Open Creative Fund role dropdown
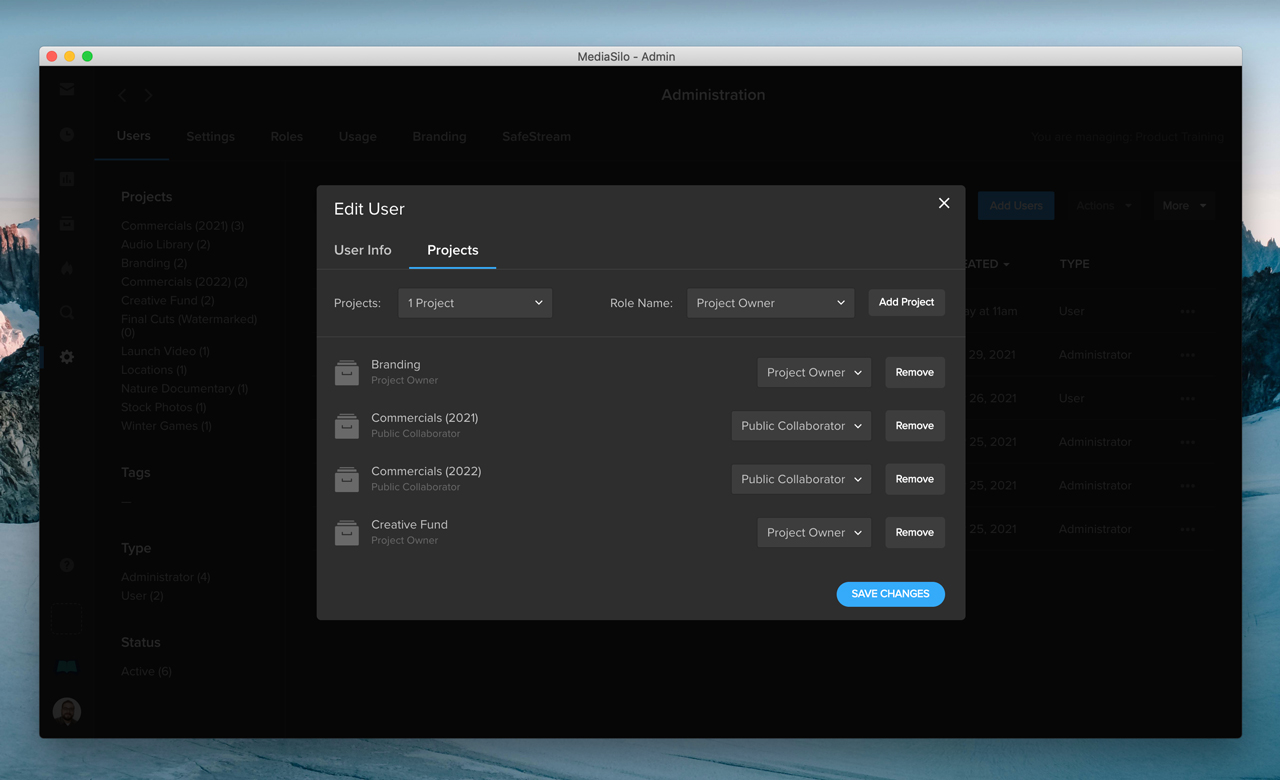 pyautogui.click(x=814, y=532)
